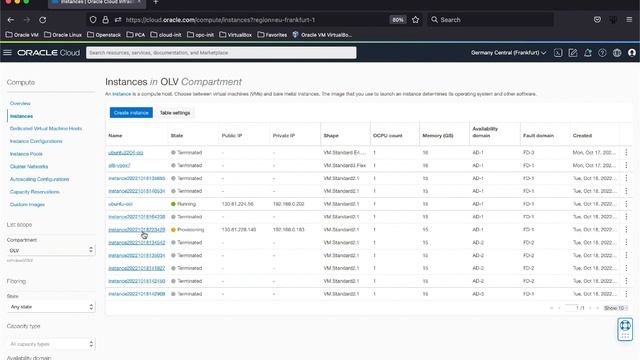Open the State filter Any state dropdown
The image size is (640, 360).
(51, 307)
